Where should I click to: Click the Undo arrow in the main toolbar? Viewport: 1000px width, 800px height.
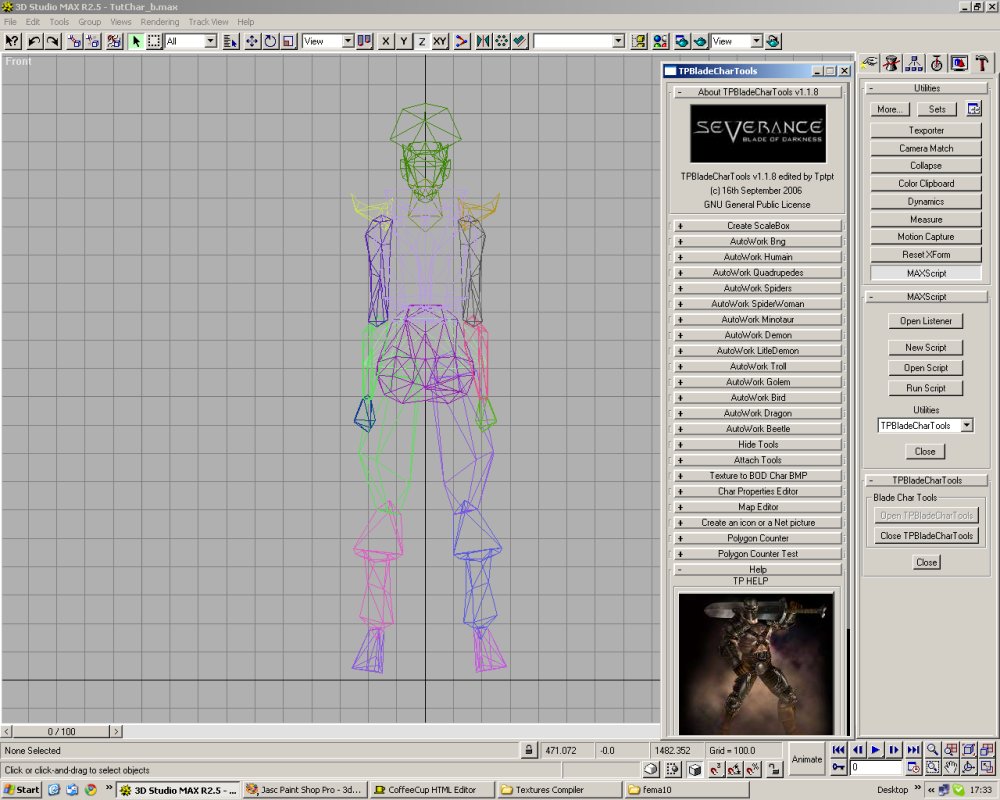coord(34,41)
